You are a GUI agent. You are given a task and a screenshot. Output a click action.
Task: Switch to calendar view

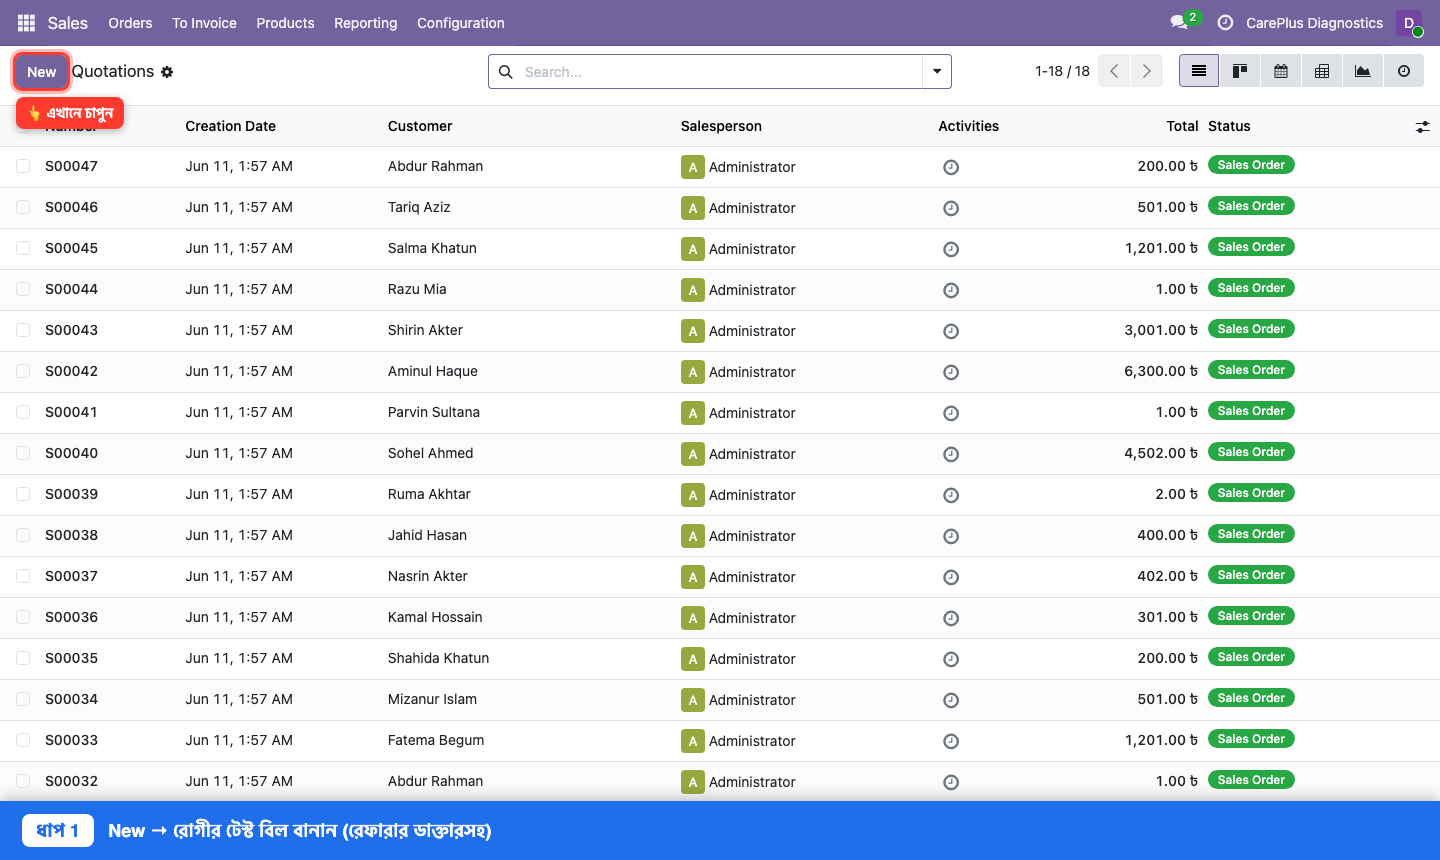(x=1281, y=71)
